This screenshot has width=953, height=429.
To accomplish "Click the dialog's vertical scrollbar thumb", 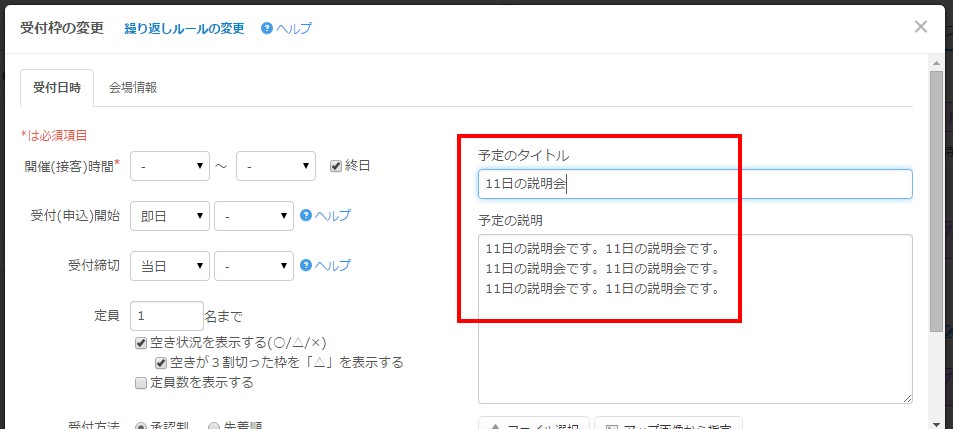I will pyautogui.click(x=937, y=201).
